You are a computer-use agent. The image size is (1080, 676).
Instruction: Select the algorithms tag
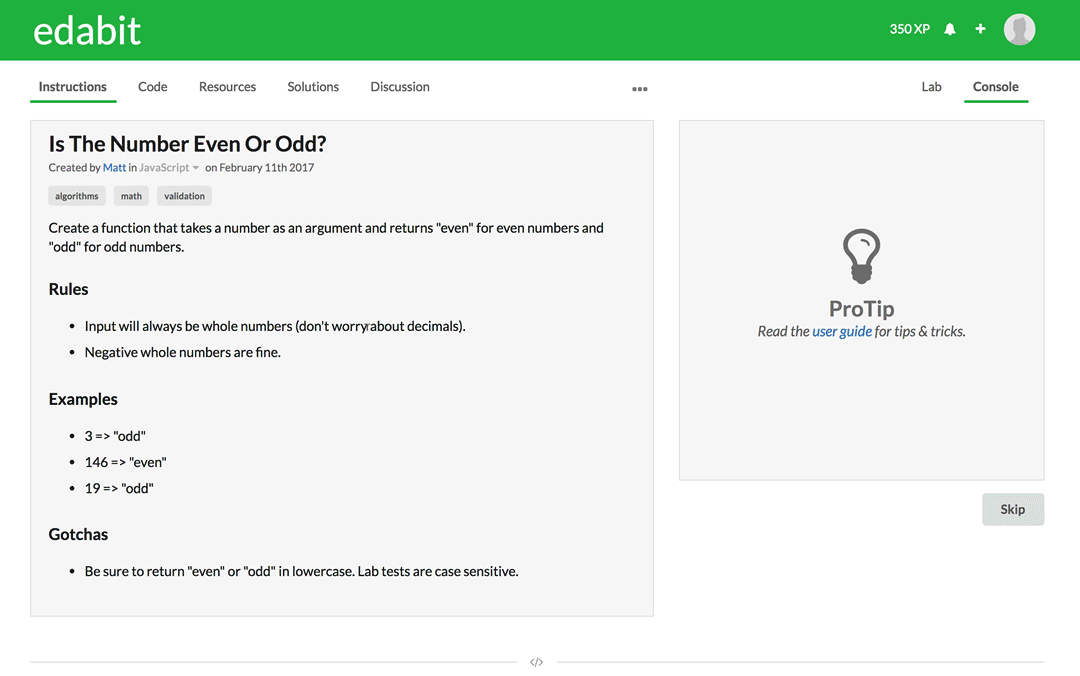coord(76,195)
